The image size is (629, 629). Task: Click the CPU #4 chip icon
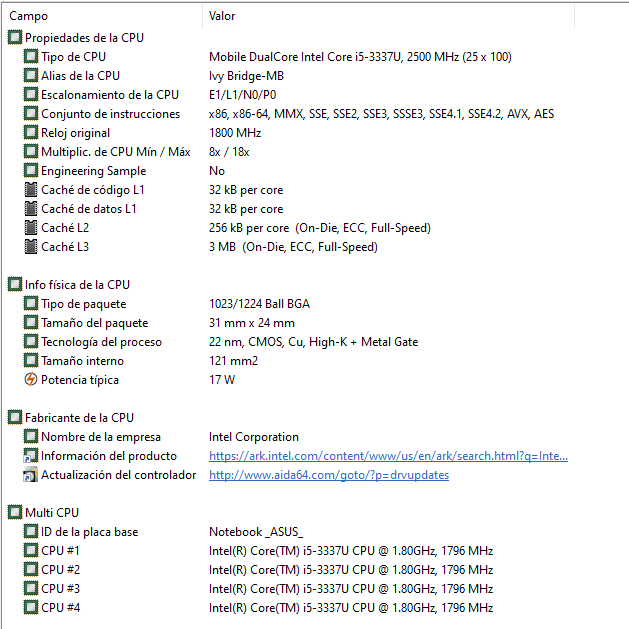coord(31,607)
